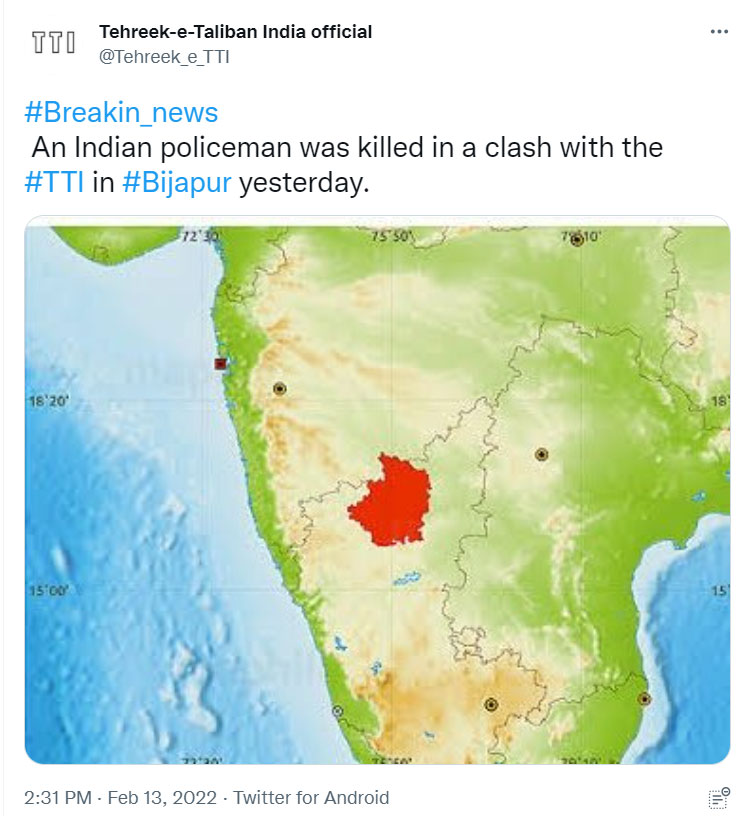Click the dark red square marker on the west coast
Screen dimensions: 752x816
tap(220, 364)
